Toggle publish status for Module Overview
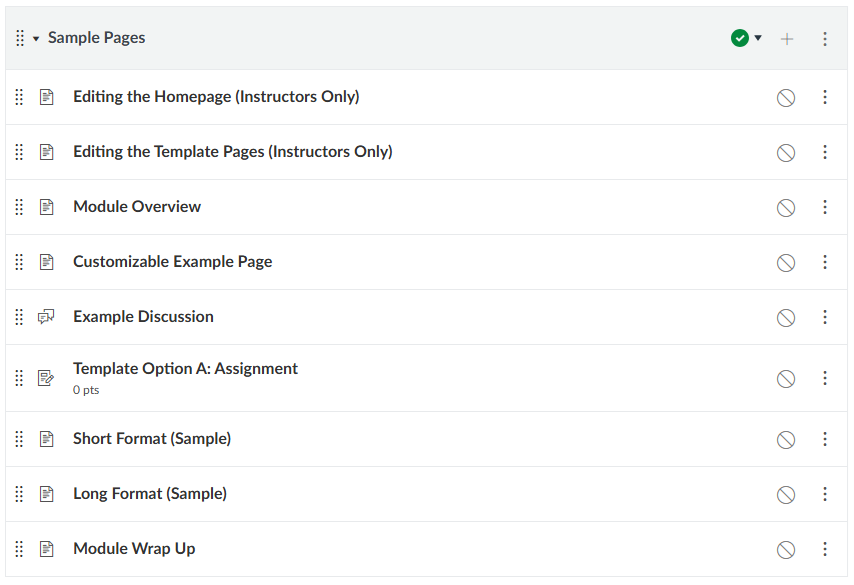Image resolution: width=854 pixels, height=585 pixels. coord(786,207)
